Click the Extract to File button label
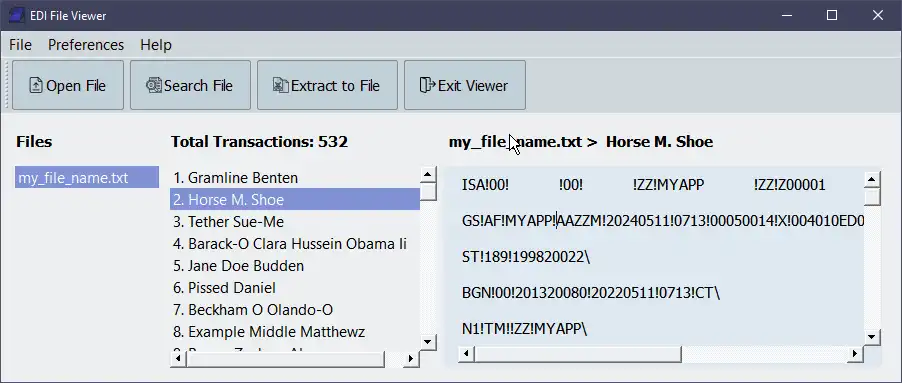 tap(335, 86)
